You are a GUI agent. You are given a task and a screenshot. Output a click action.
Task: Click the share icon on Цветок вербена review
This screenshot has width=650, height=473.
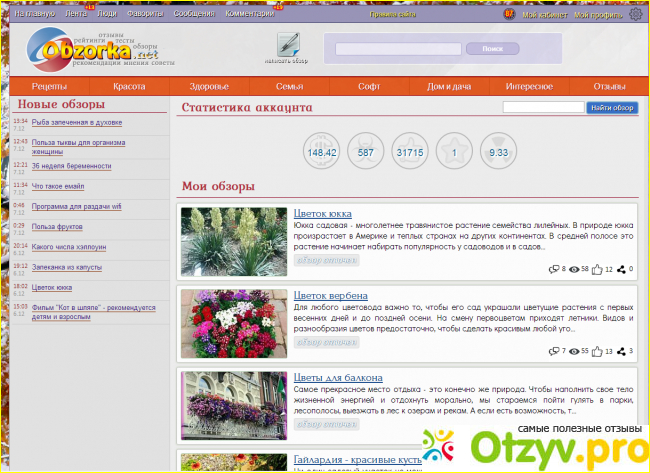pos(622,351)
